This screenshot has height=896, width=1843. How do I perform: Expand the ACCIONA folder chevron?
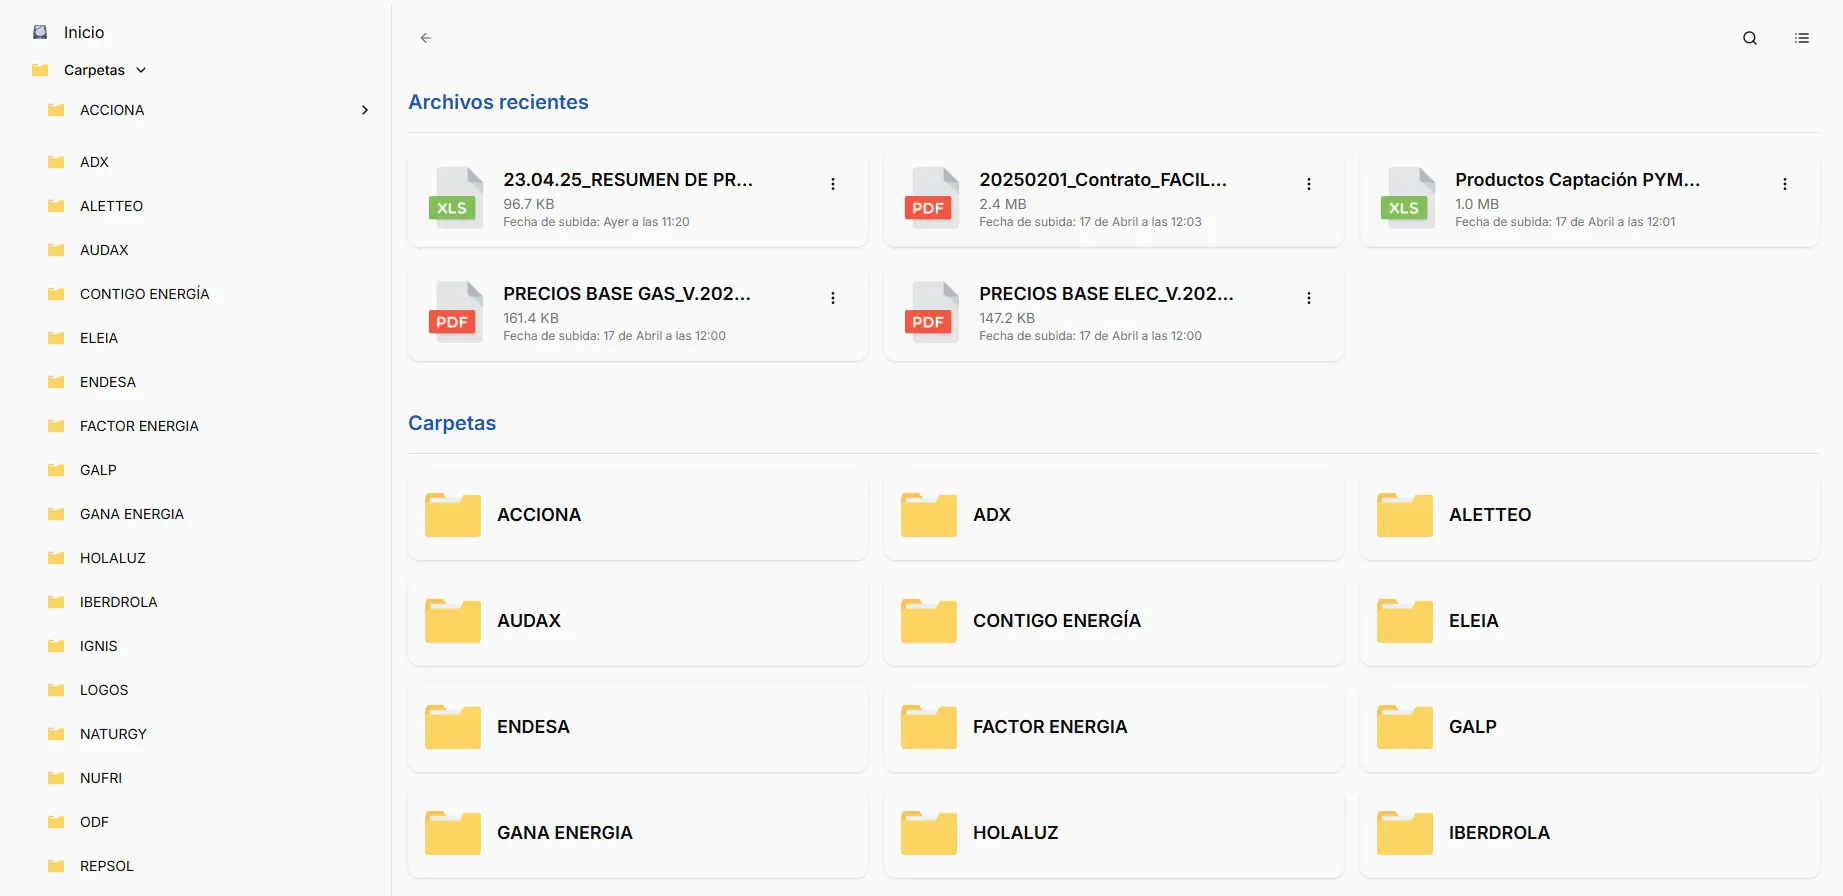[365, 110]
